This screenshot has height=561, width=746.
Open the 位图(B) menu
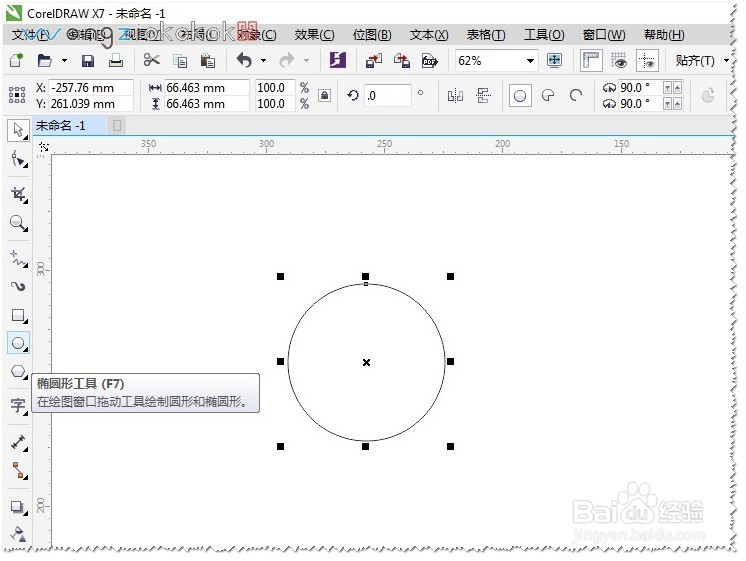[x=372, y=35]
